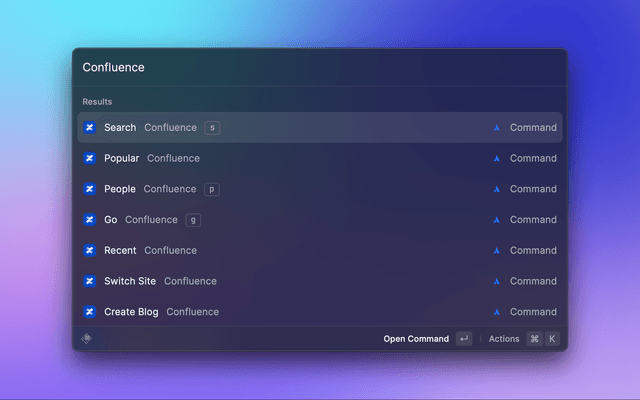Viewport: 640px width, 400px height.
Task: Click the K shortcut key badge
Action: point(552,339)
